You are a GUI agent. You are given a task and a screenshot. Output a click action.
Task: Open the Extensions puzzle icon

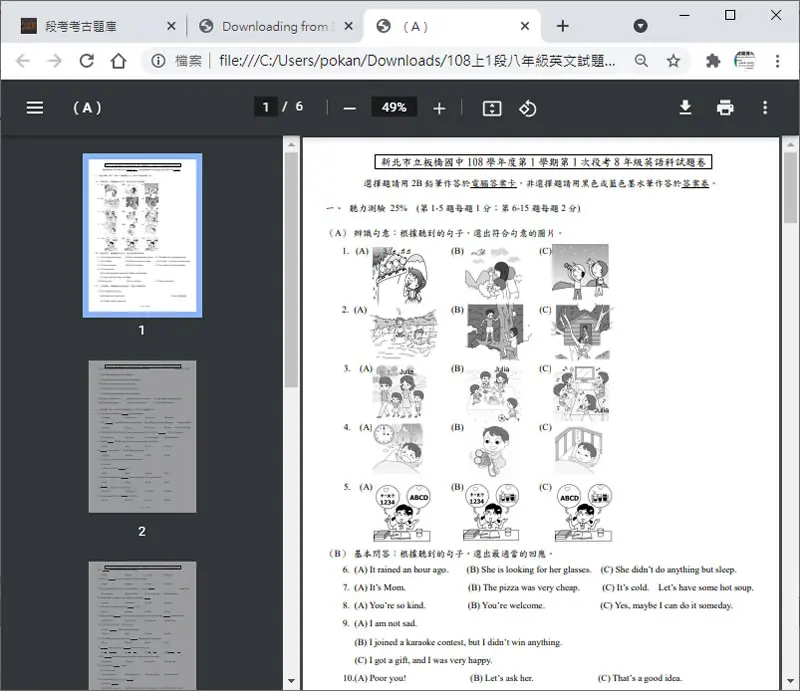point(713,61)
